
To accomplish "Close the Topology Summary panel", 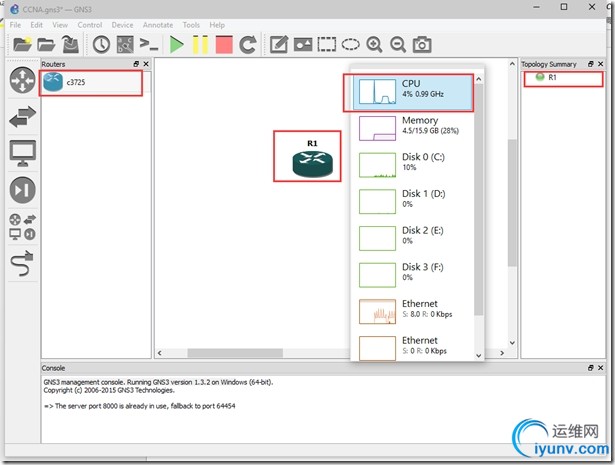I will 600,64.
